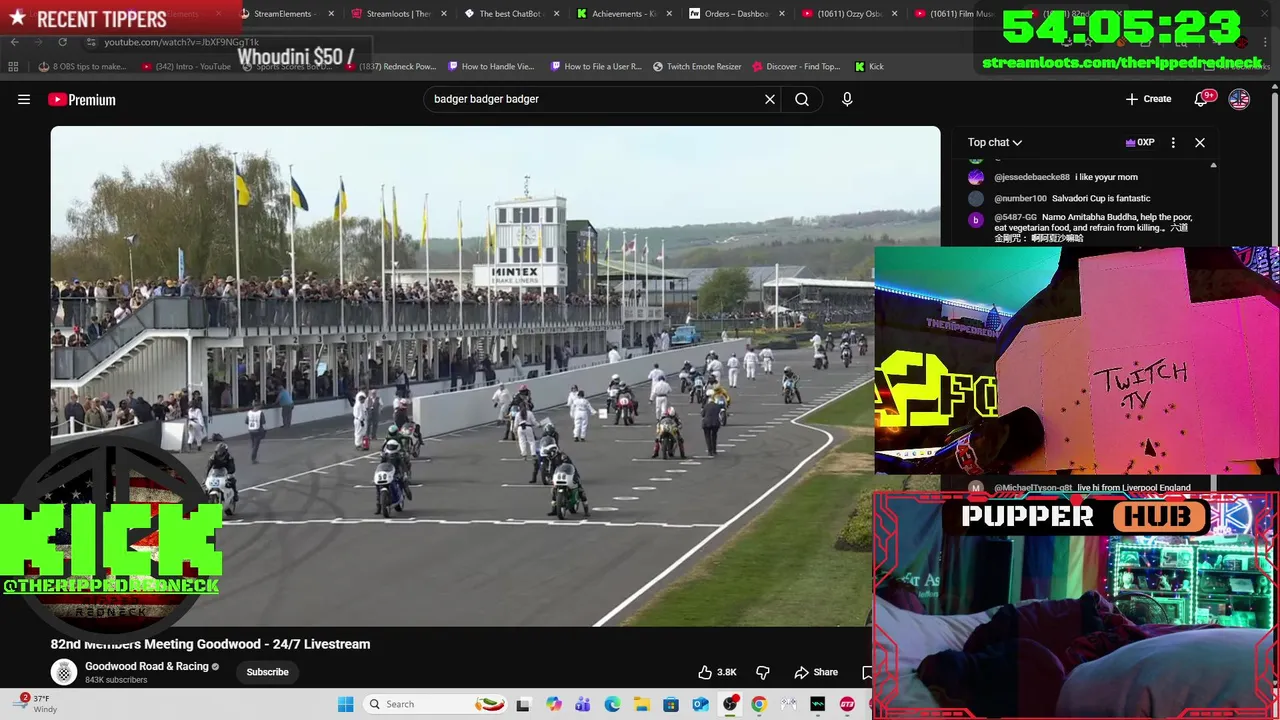This screenshot has width=1280, height=720.
Task: Go to the YouTube Premium home logo
Action: pos(82,99)
